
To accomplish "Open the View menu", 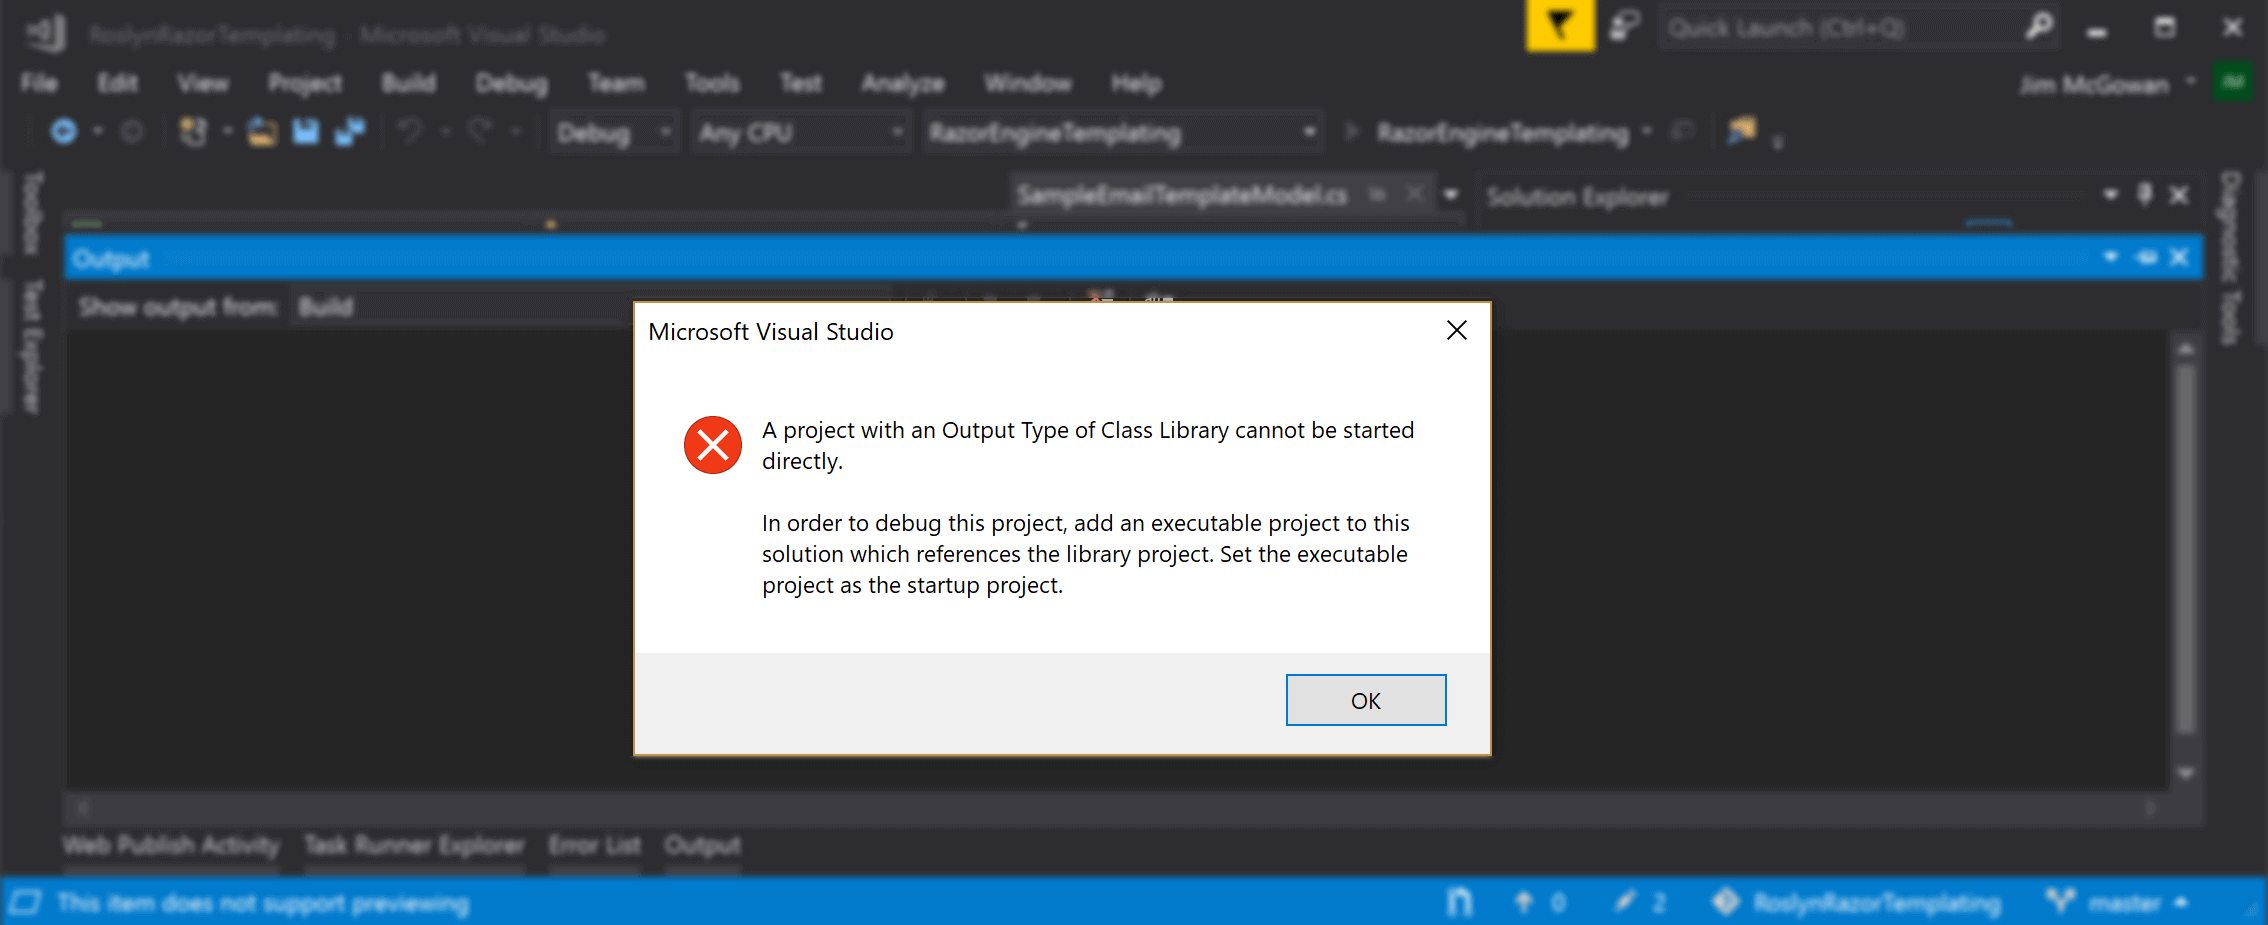I will [x=203, y=83].
